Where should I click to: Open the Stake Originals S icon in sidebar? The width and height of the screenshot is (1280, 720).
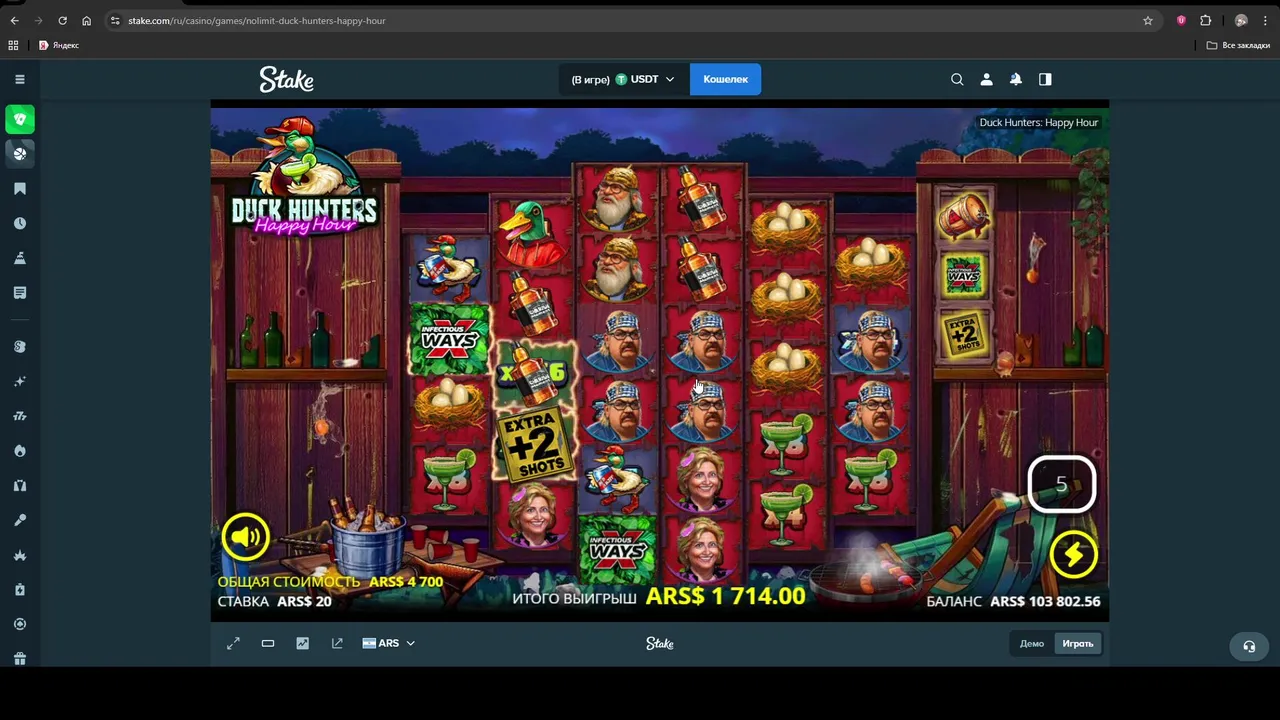[19, 346]
